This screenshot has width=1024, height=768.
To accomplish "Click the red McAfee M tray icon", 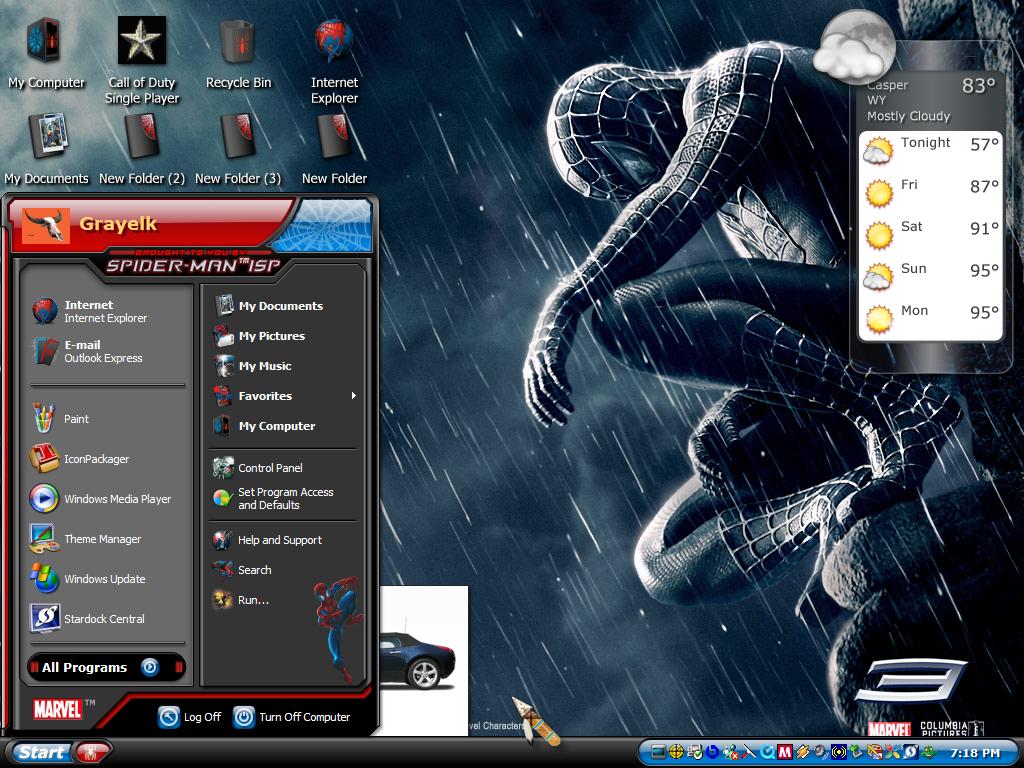I will pos(785,752).
